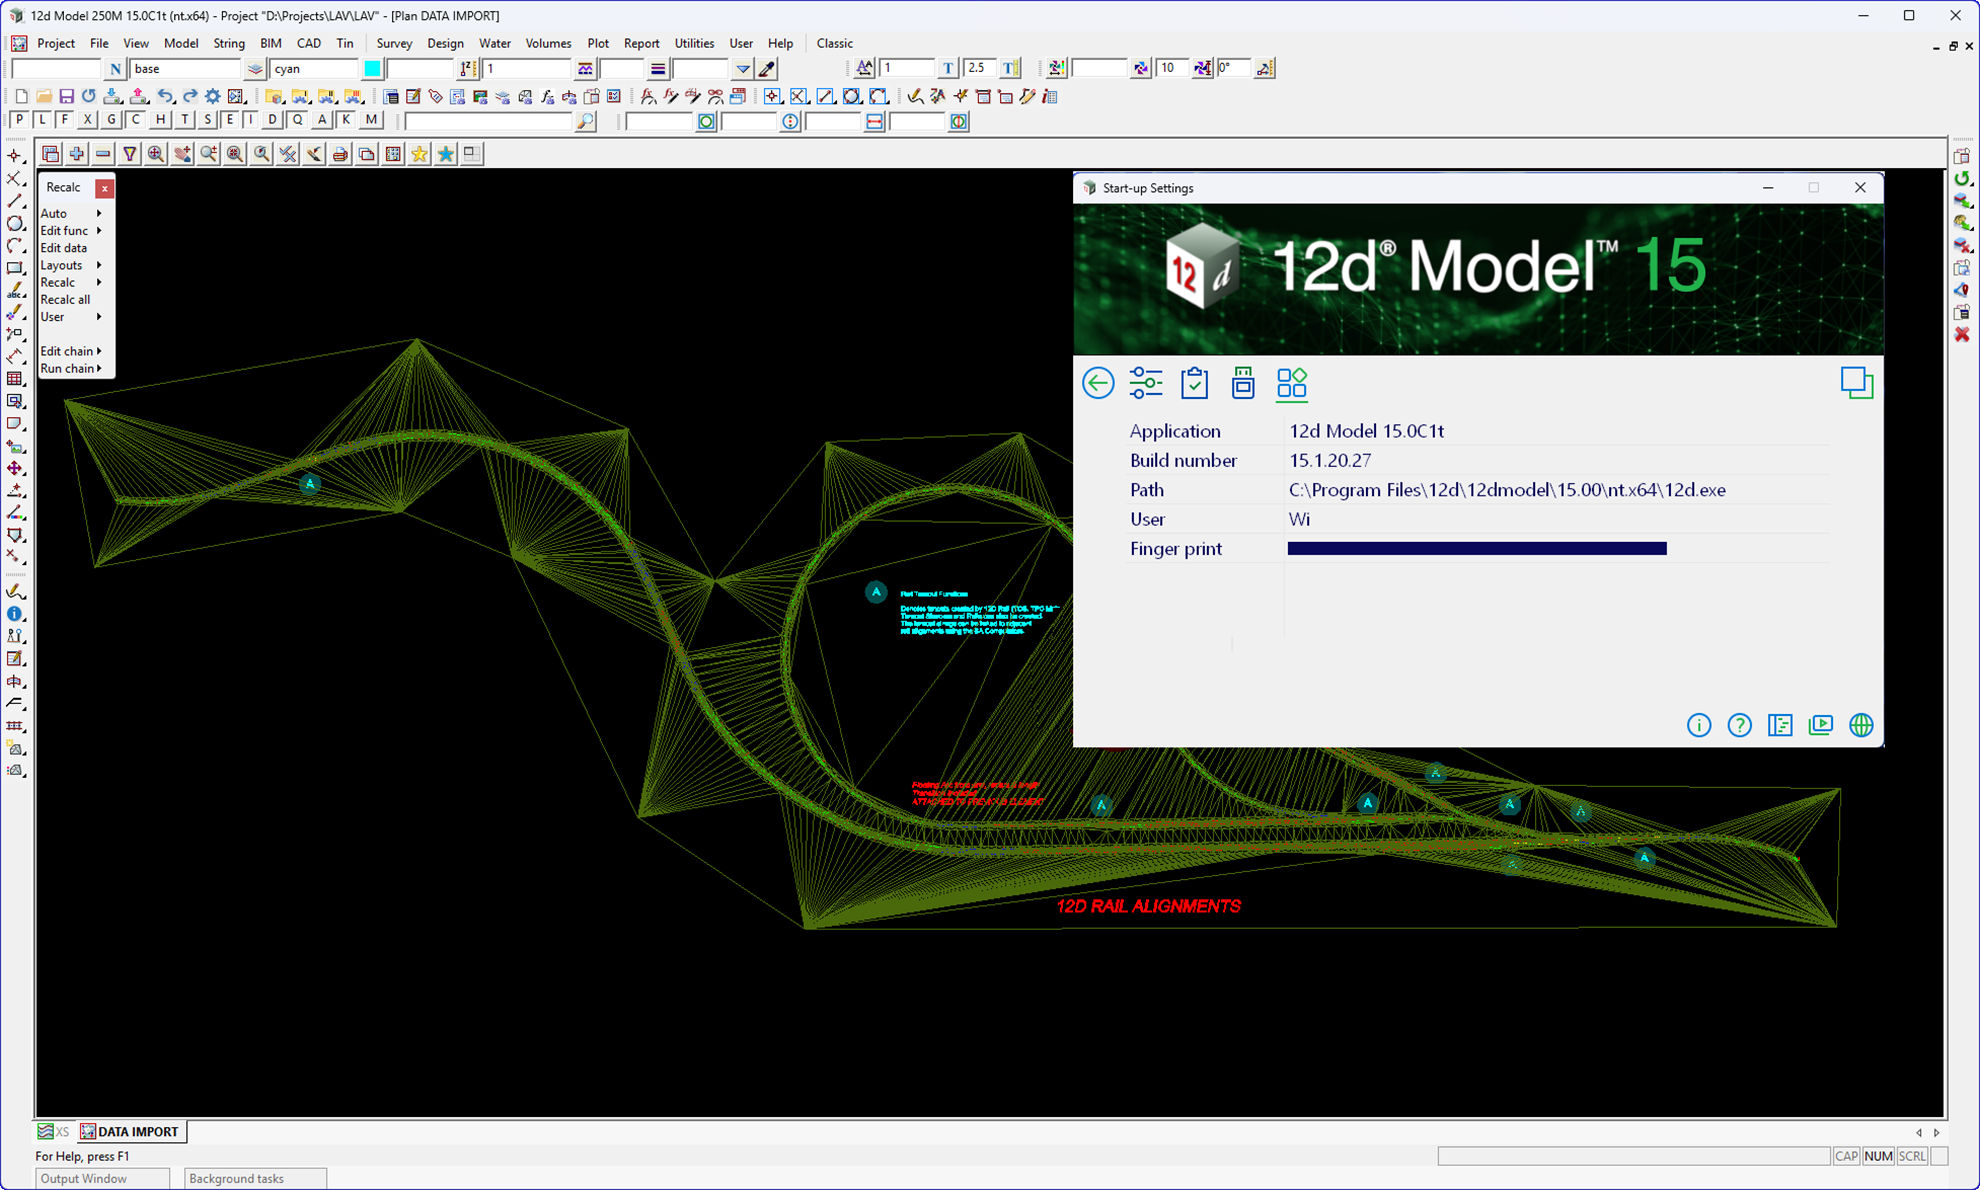Click the view Plus add-model icon

(x=76, y=153)
